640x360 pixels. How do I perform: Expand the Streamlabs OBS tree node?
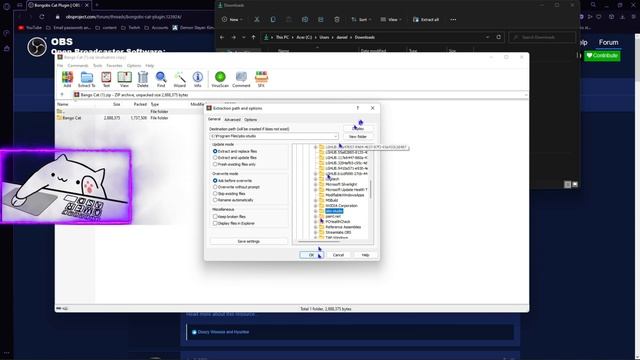click(316, 232)
